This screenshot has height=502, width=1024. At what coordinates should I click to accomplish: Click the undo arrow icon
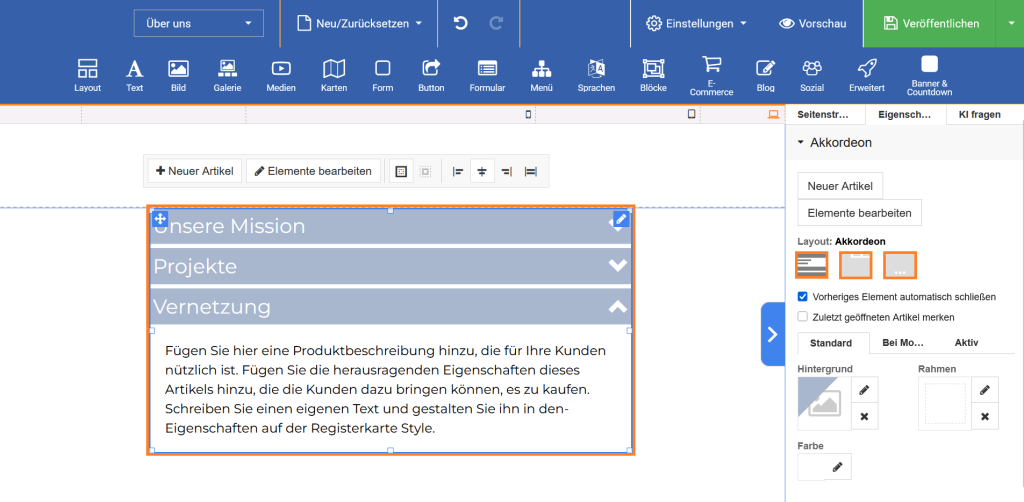pyautogui.click(x=461, y=23)
